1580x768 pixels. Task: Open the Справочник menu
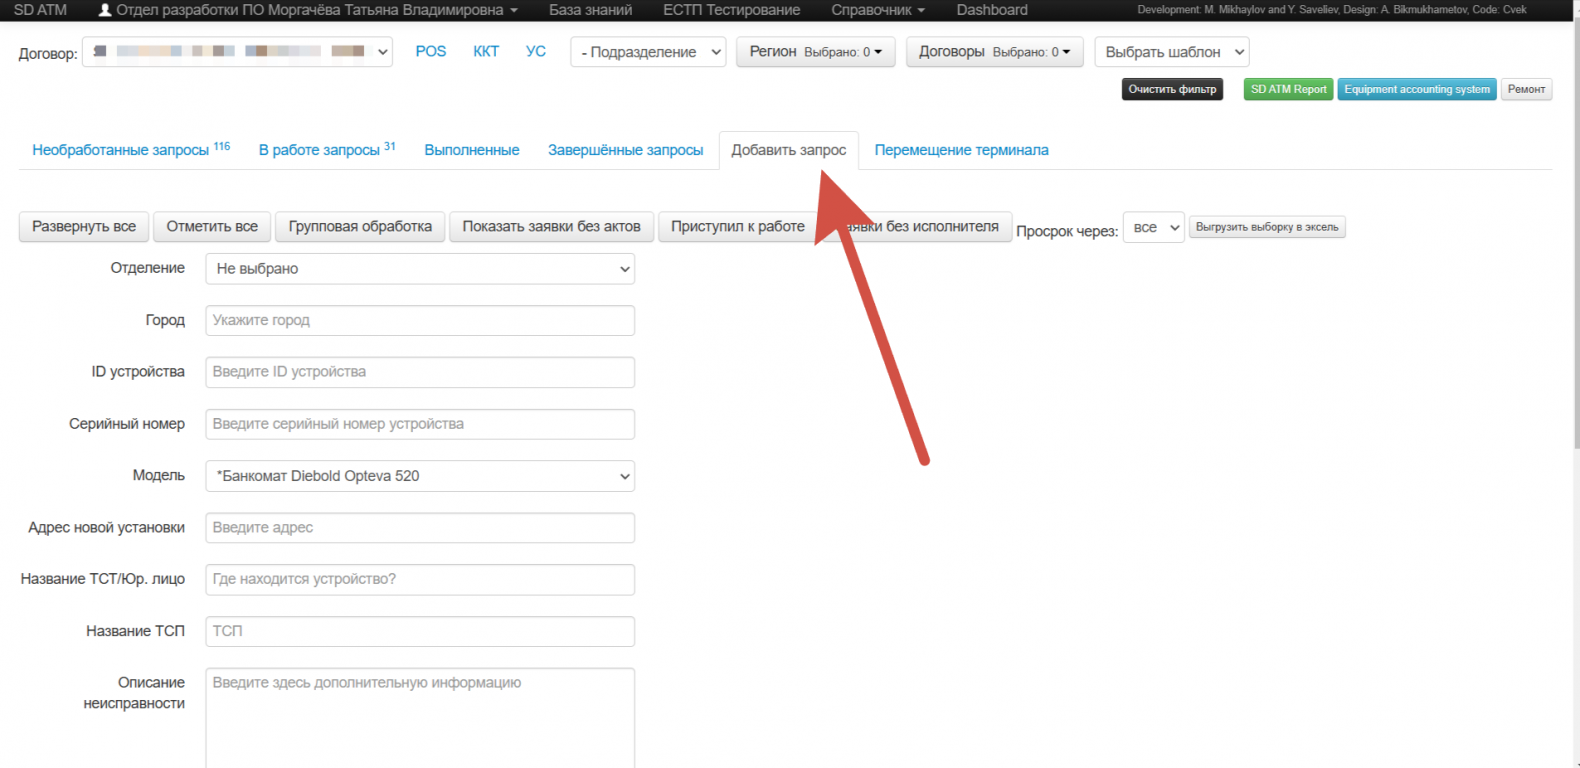coord(877,10)
